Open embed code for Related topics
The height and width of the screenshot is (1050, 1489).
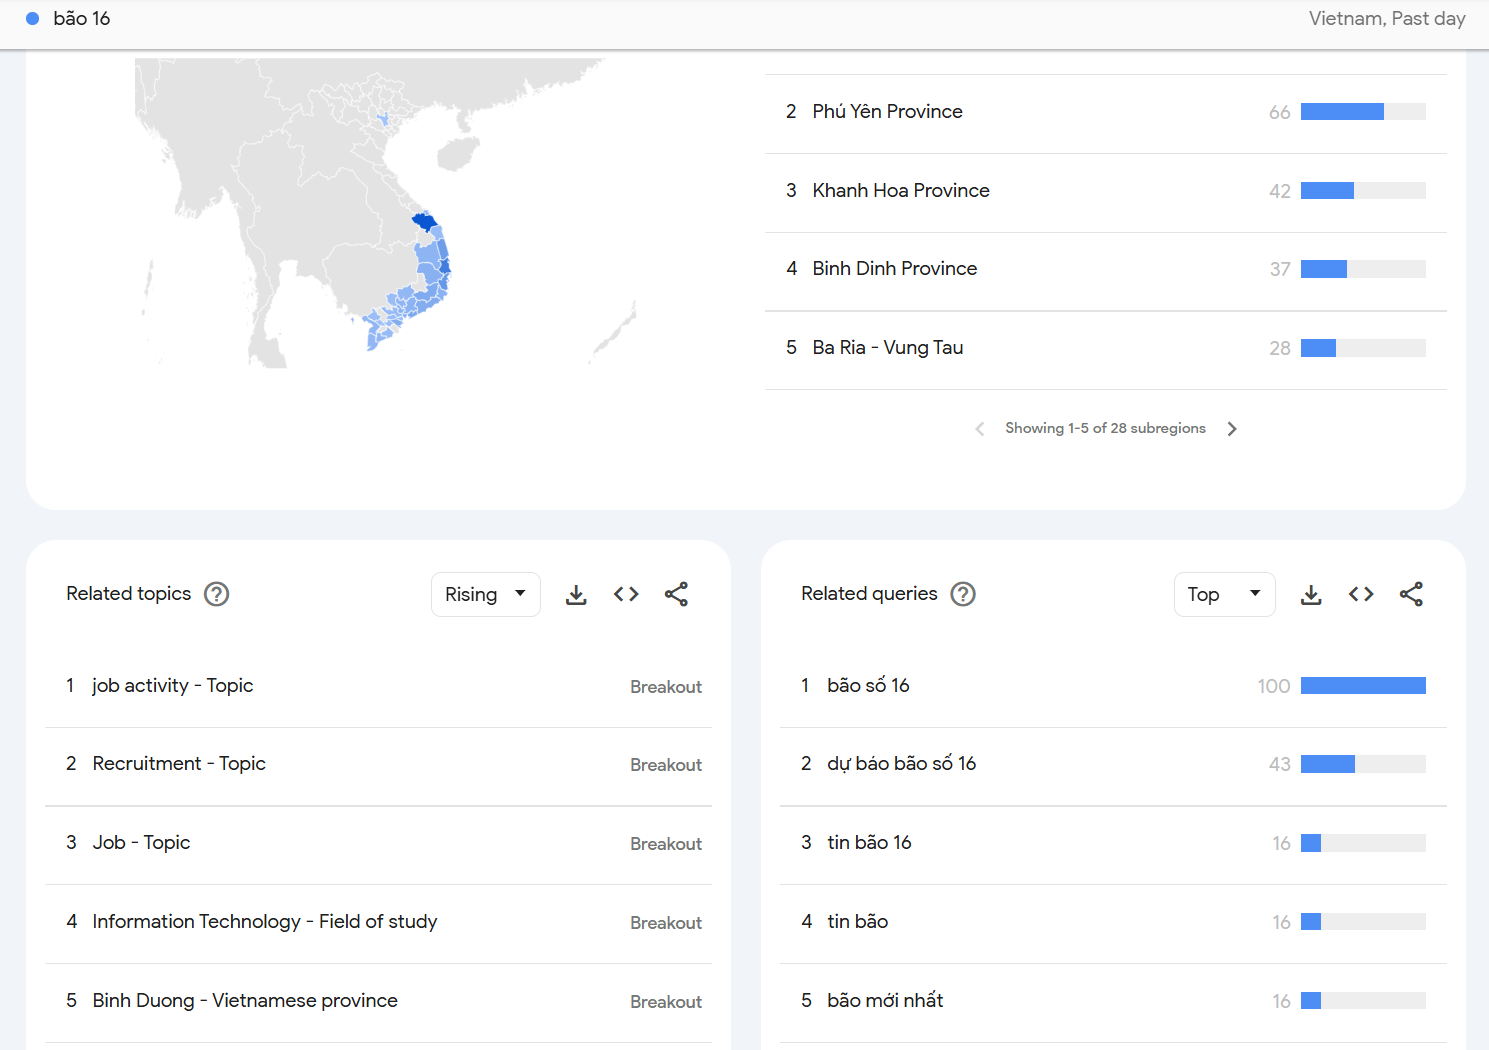626,595
